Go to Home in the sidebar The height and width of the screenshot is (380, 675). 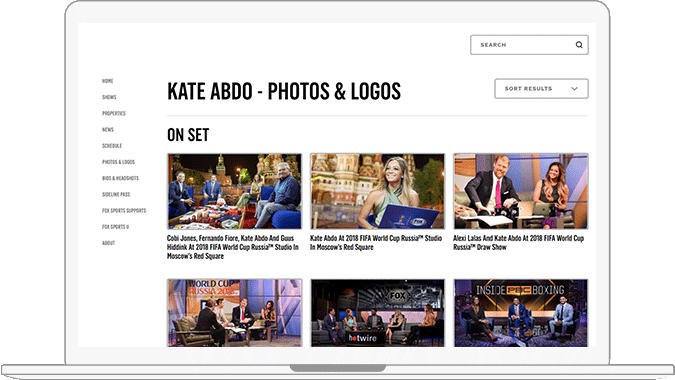108,81
